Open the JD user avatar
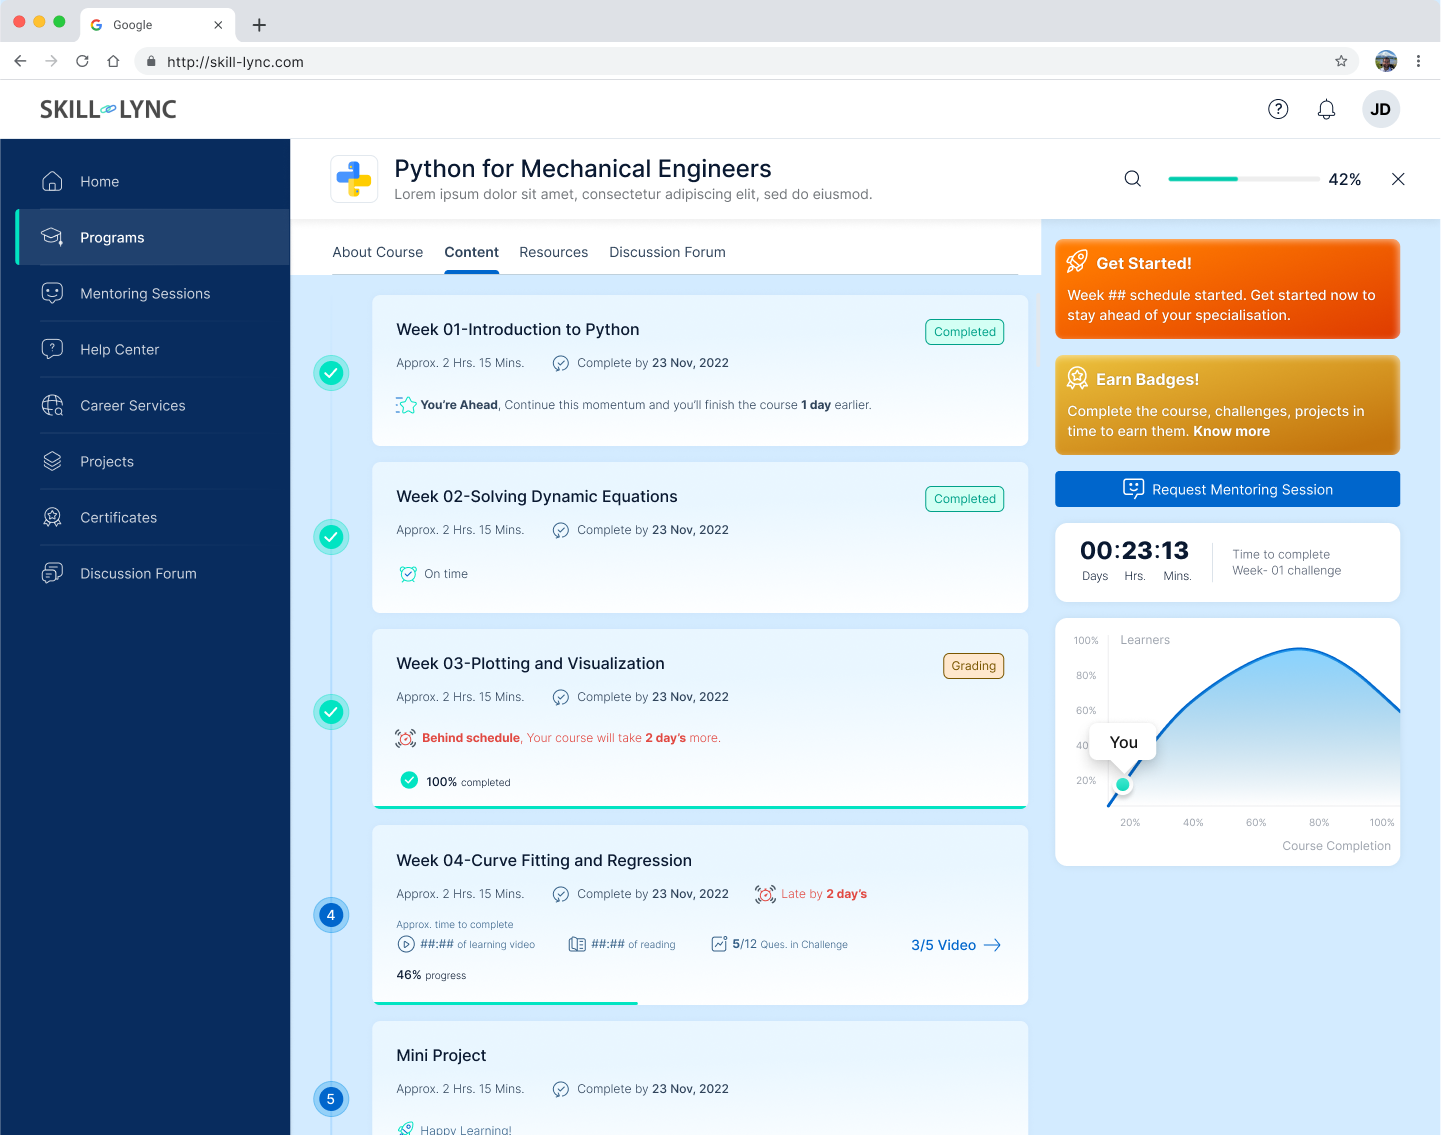The image size is (1441, 1135). [1380, 109]
